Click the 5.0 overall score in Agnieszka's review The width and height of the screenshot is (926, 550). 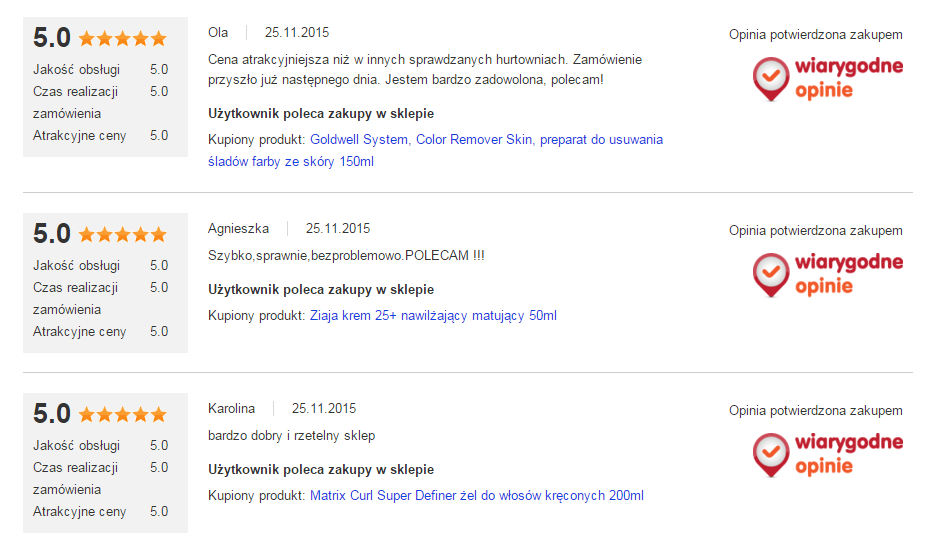tap(52, 234)
